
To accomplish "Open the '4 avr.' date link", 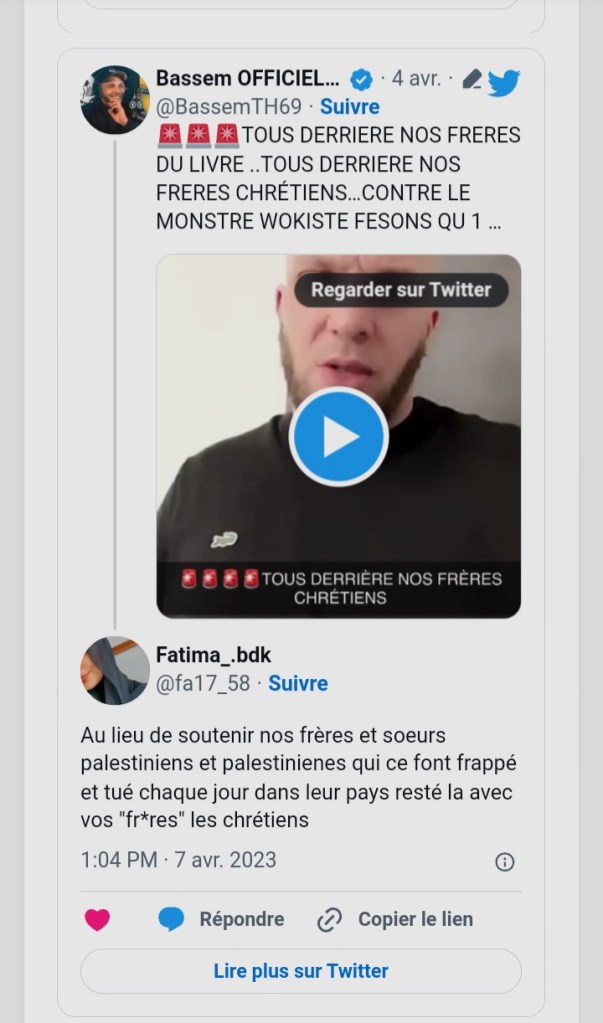I will point(416,79).
